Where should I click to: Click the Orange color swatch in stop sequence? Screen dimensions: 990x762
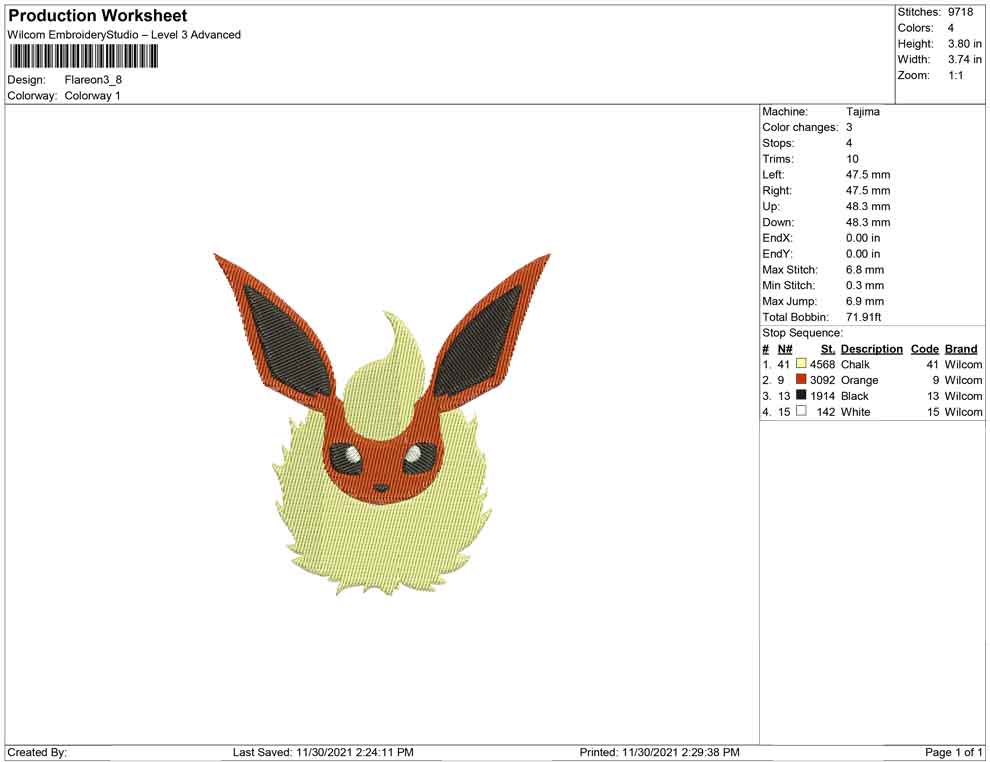[801, 380]
